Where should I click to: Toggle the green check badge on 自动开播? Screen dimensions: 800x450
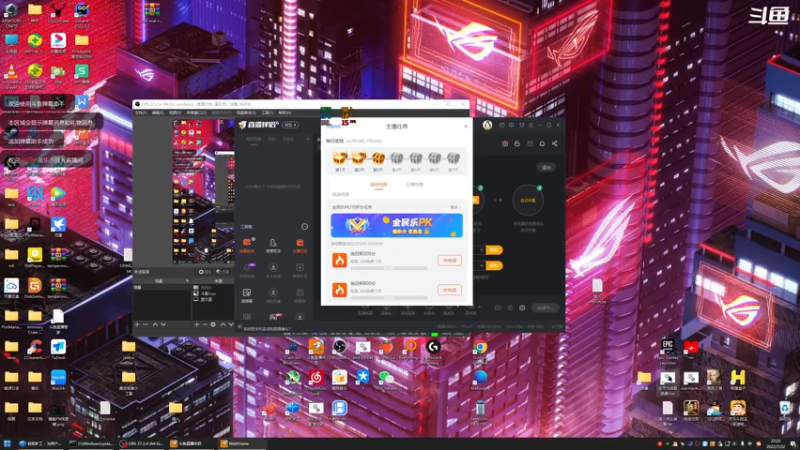pyautogui.click(x=539, y=188)
